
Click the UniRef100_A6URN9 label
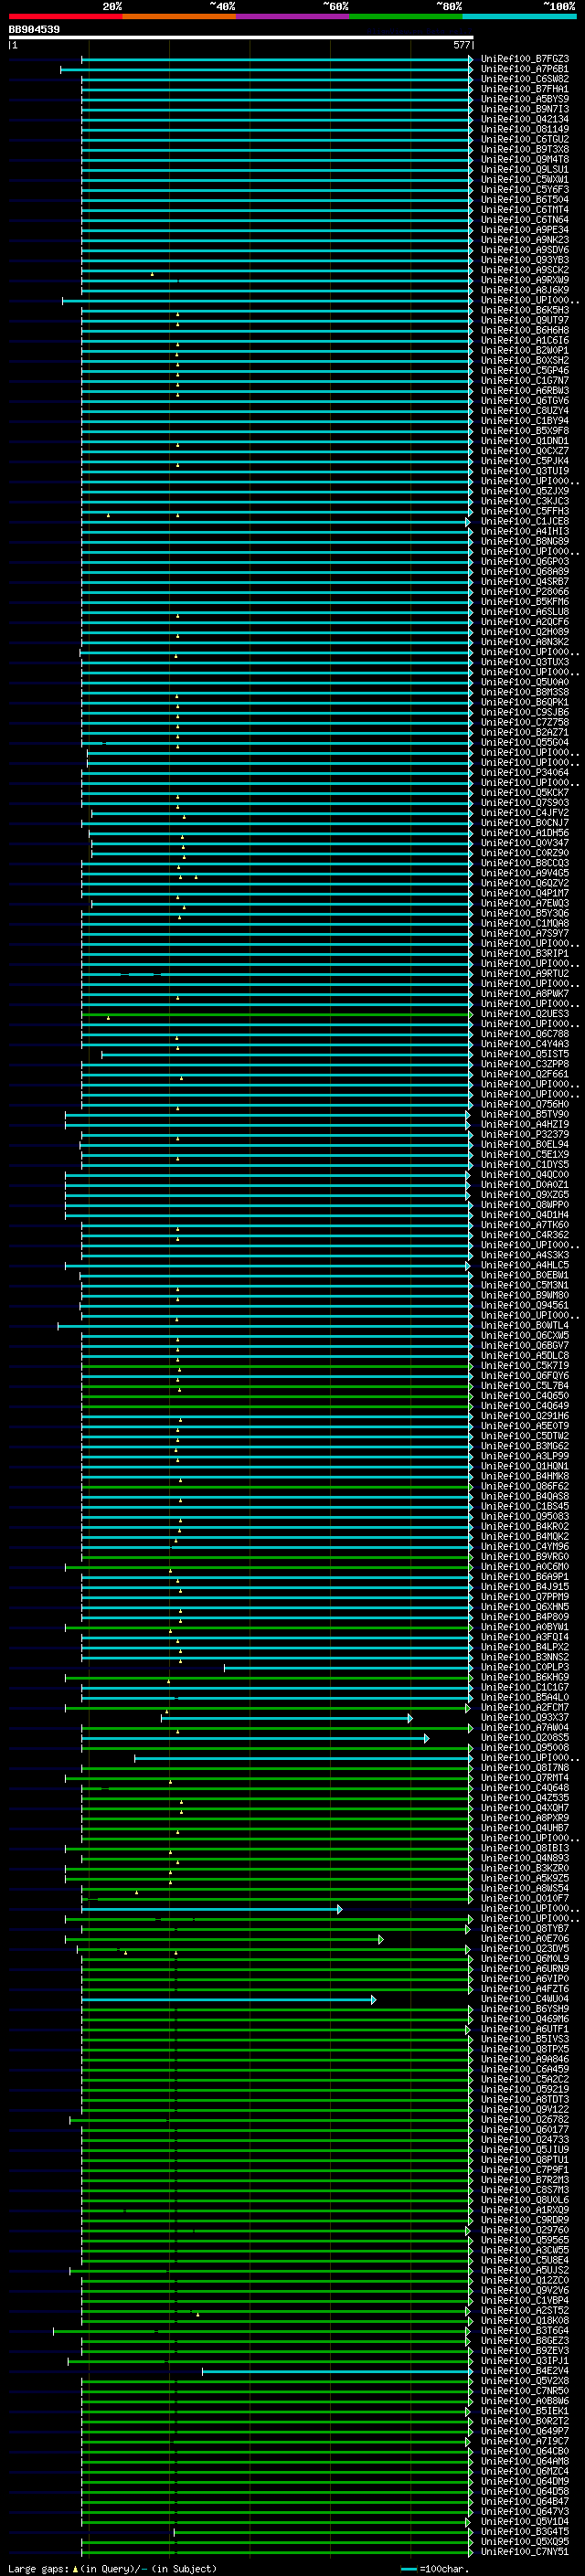[x=525, y=1969]
